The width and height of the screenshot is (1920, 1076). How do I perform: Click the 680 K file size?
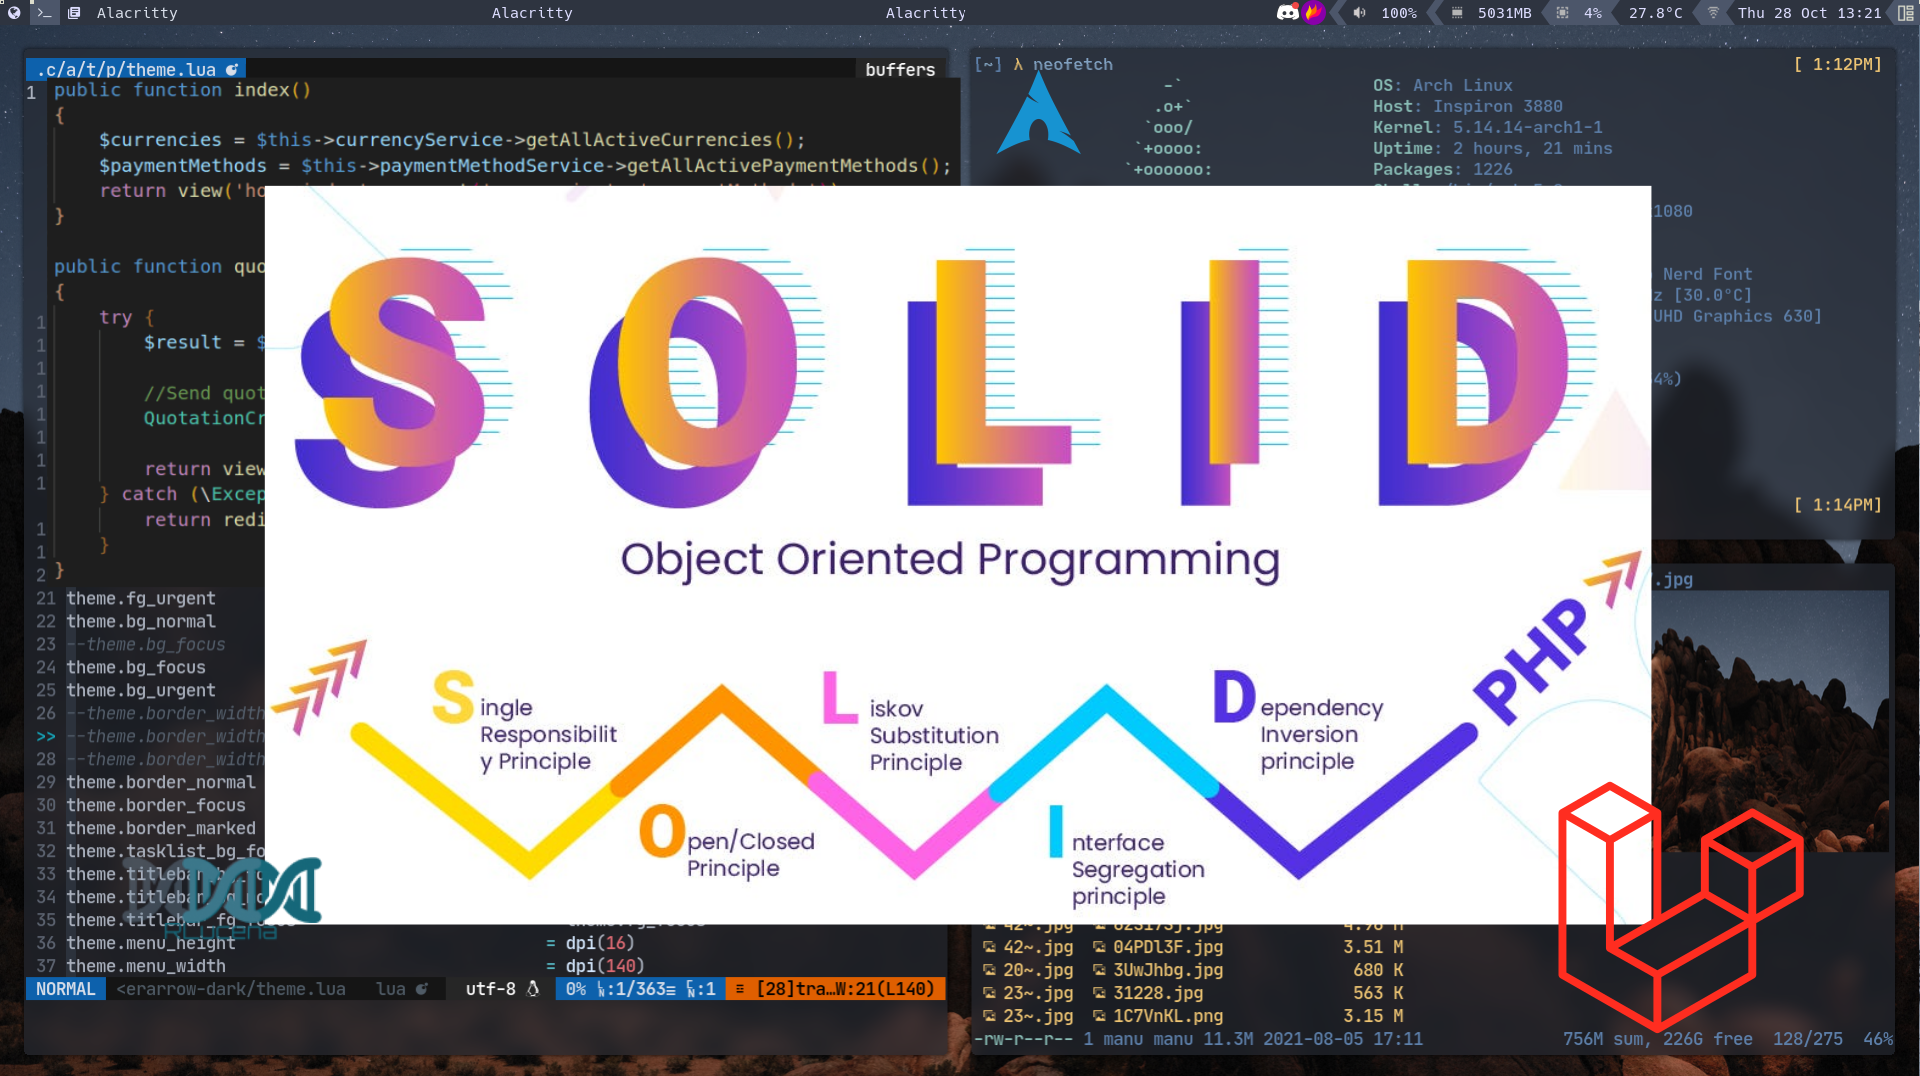coord(1378,970)
